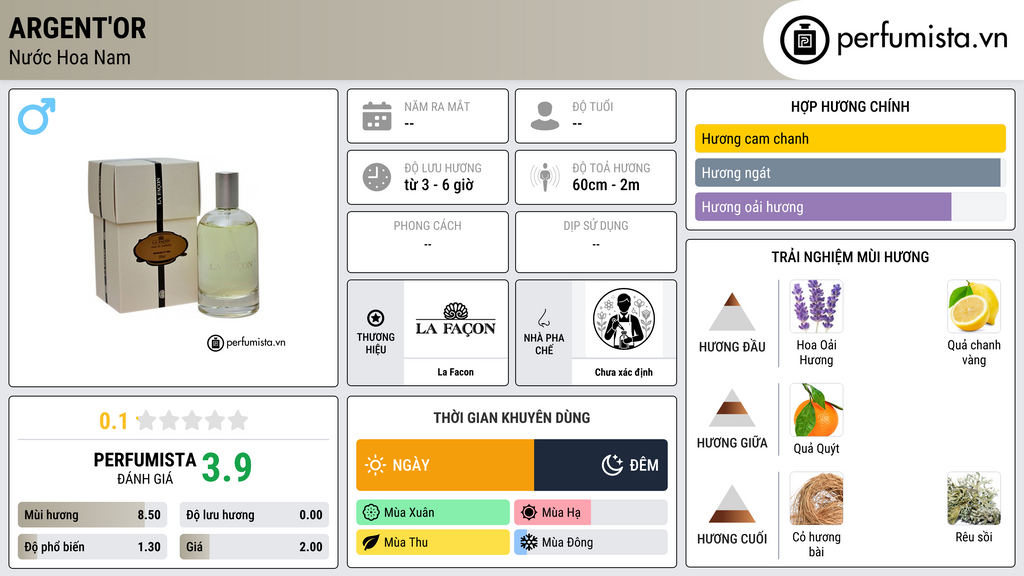Click the Hương giữa pyramid icon
This screenshot has height=576, width=1024.
point(732,408)
